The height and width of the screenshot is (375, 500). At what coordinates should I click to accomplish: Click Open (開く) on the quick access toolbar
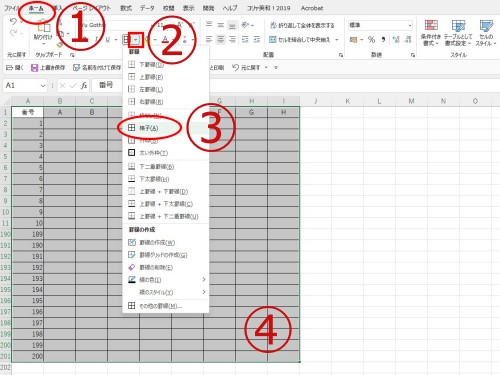15,68
